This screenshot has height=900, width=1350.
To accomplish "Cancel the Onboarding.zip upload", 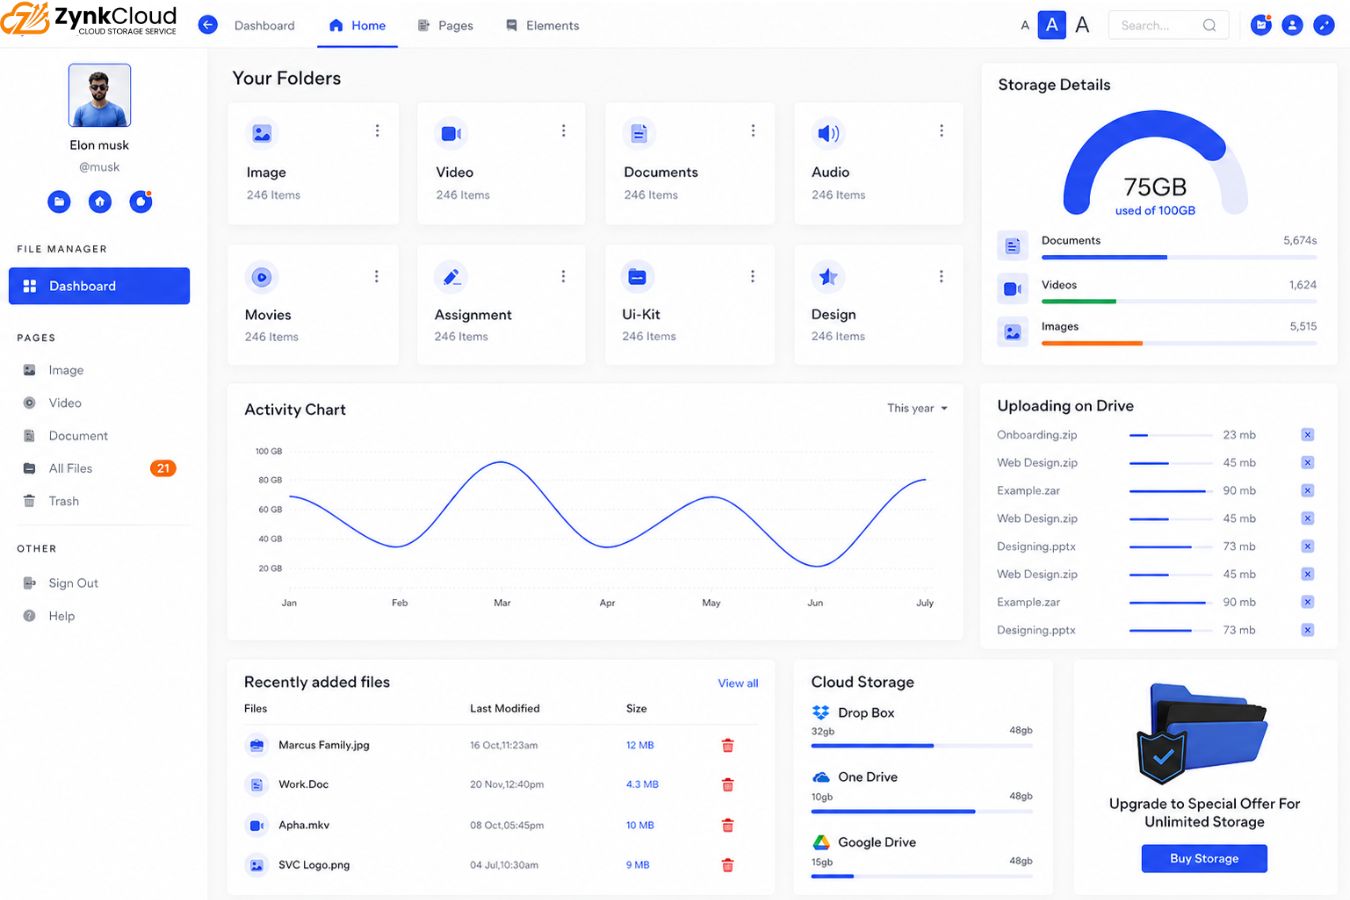I will pyautogui.click(x=1307, y=435).
